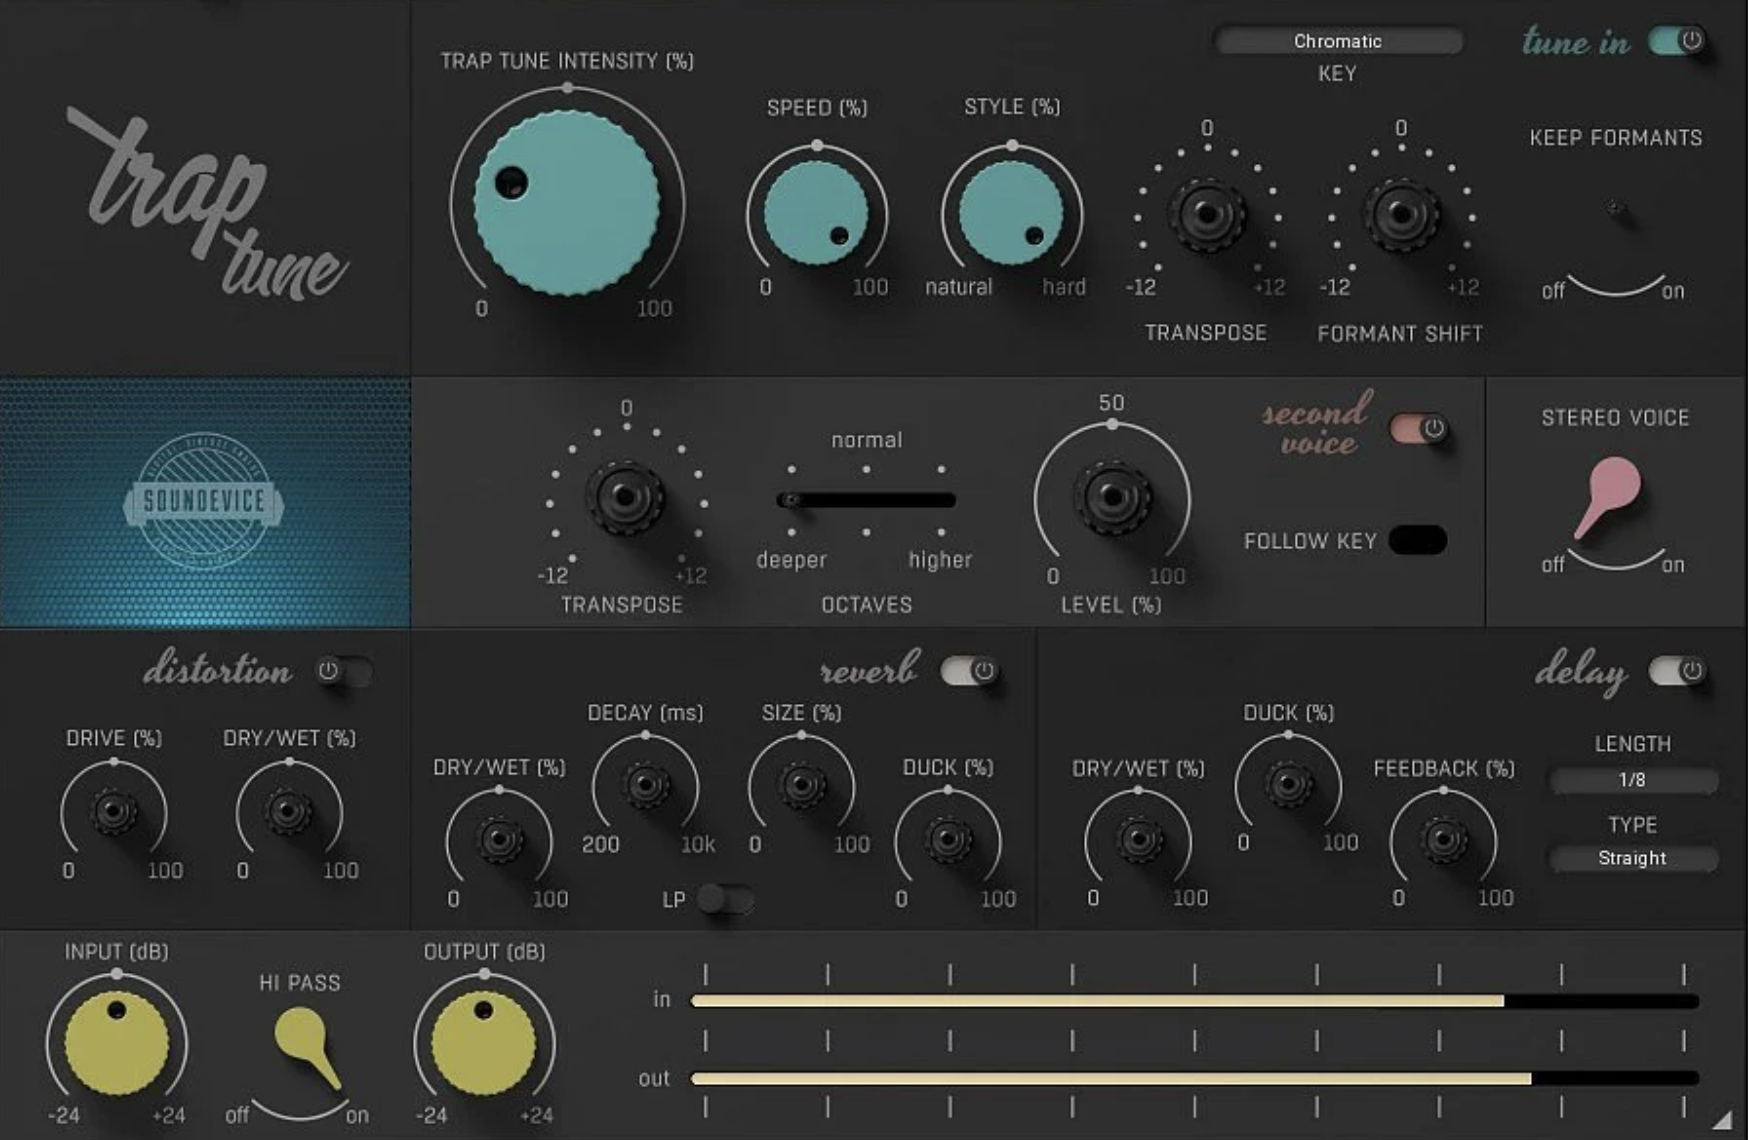Screen dimensions: 1748x1140
Task: Click the delay Feedback (%) knob
Action: click(1444, 839)
